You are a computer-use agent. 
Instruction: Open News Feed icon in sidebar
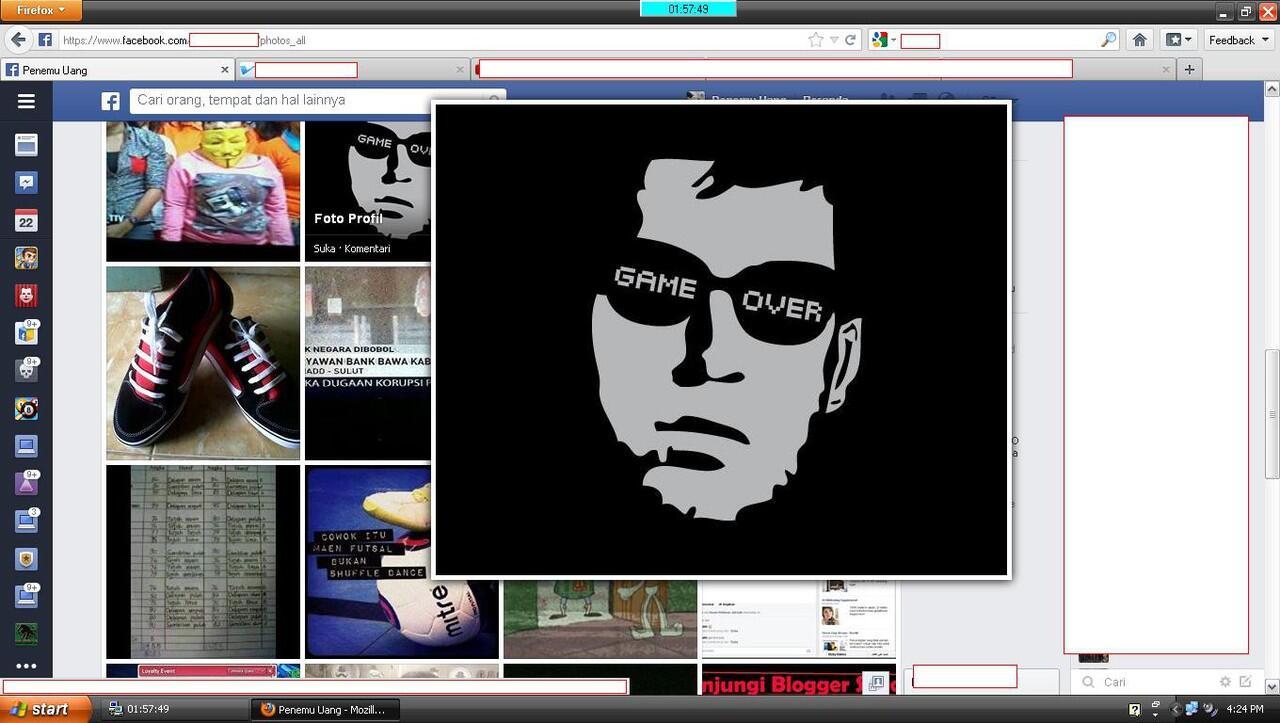click(26, 145)
